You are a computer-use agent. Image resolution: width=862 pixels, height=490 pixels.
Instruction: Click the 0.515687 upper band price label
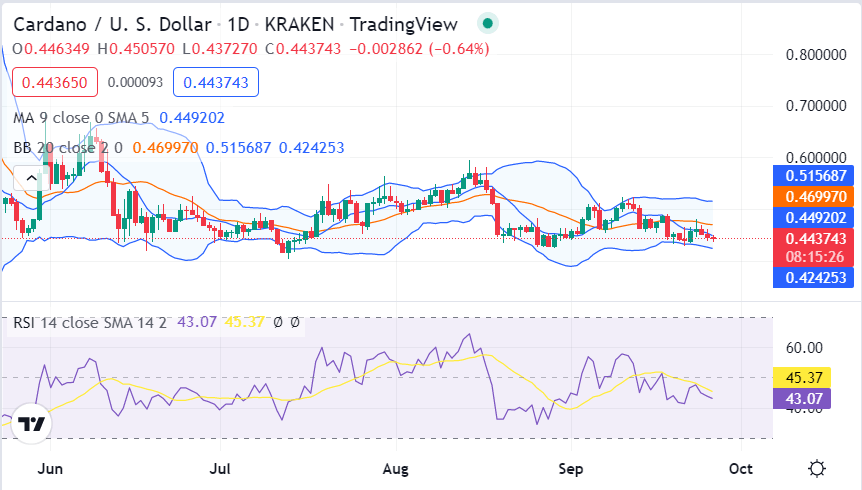[813, 175]
